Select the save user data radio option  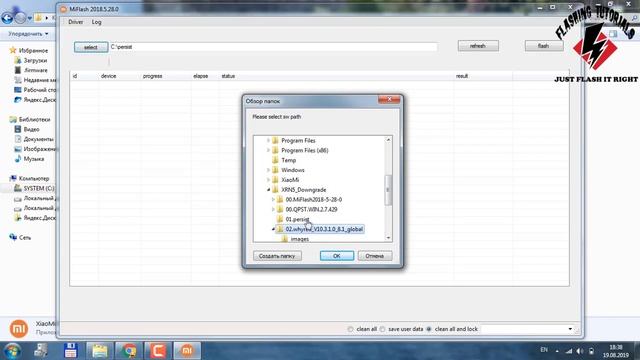(382, 329)
